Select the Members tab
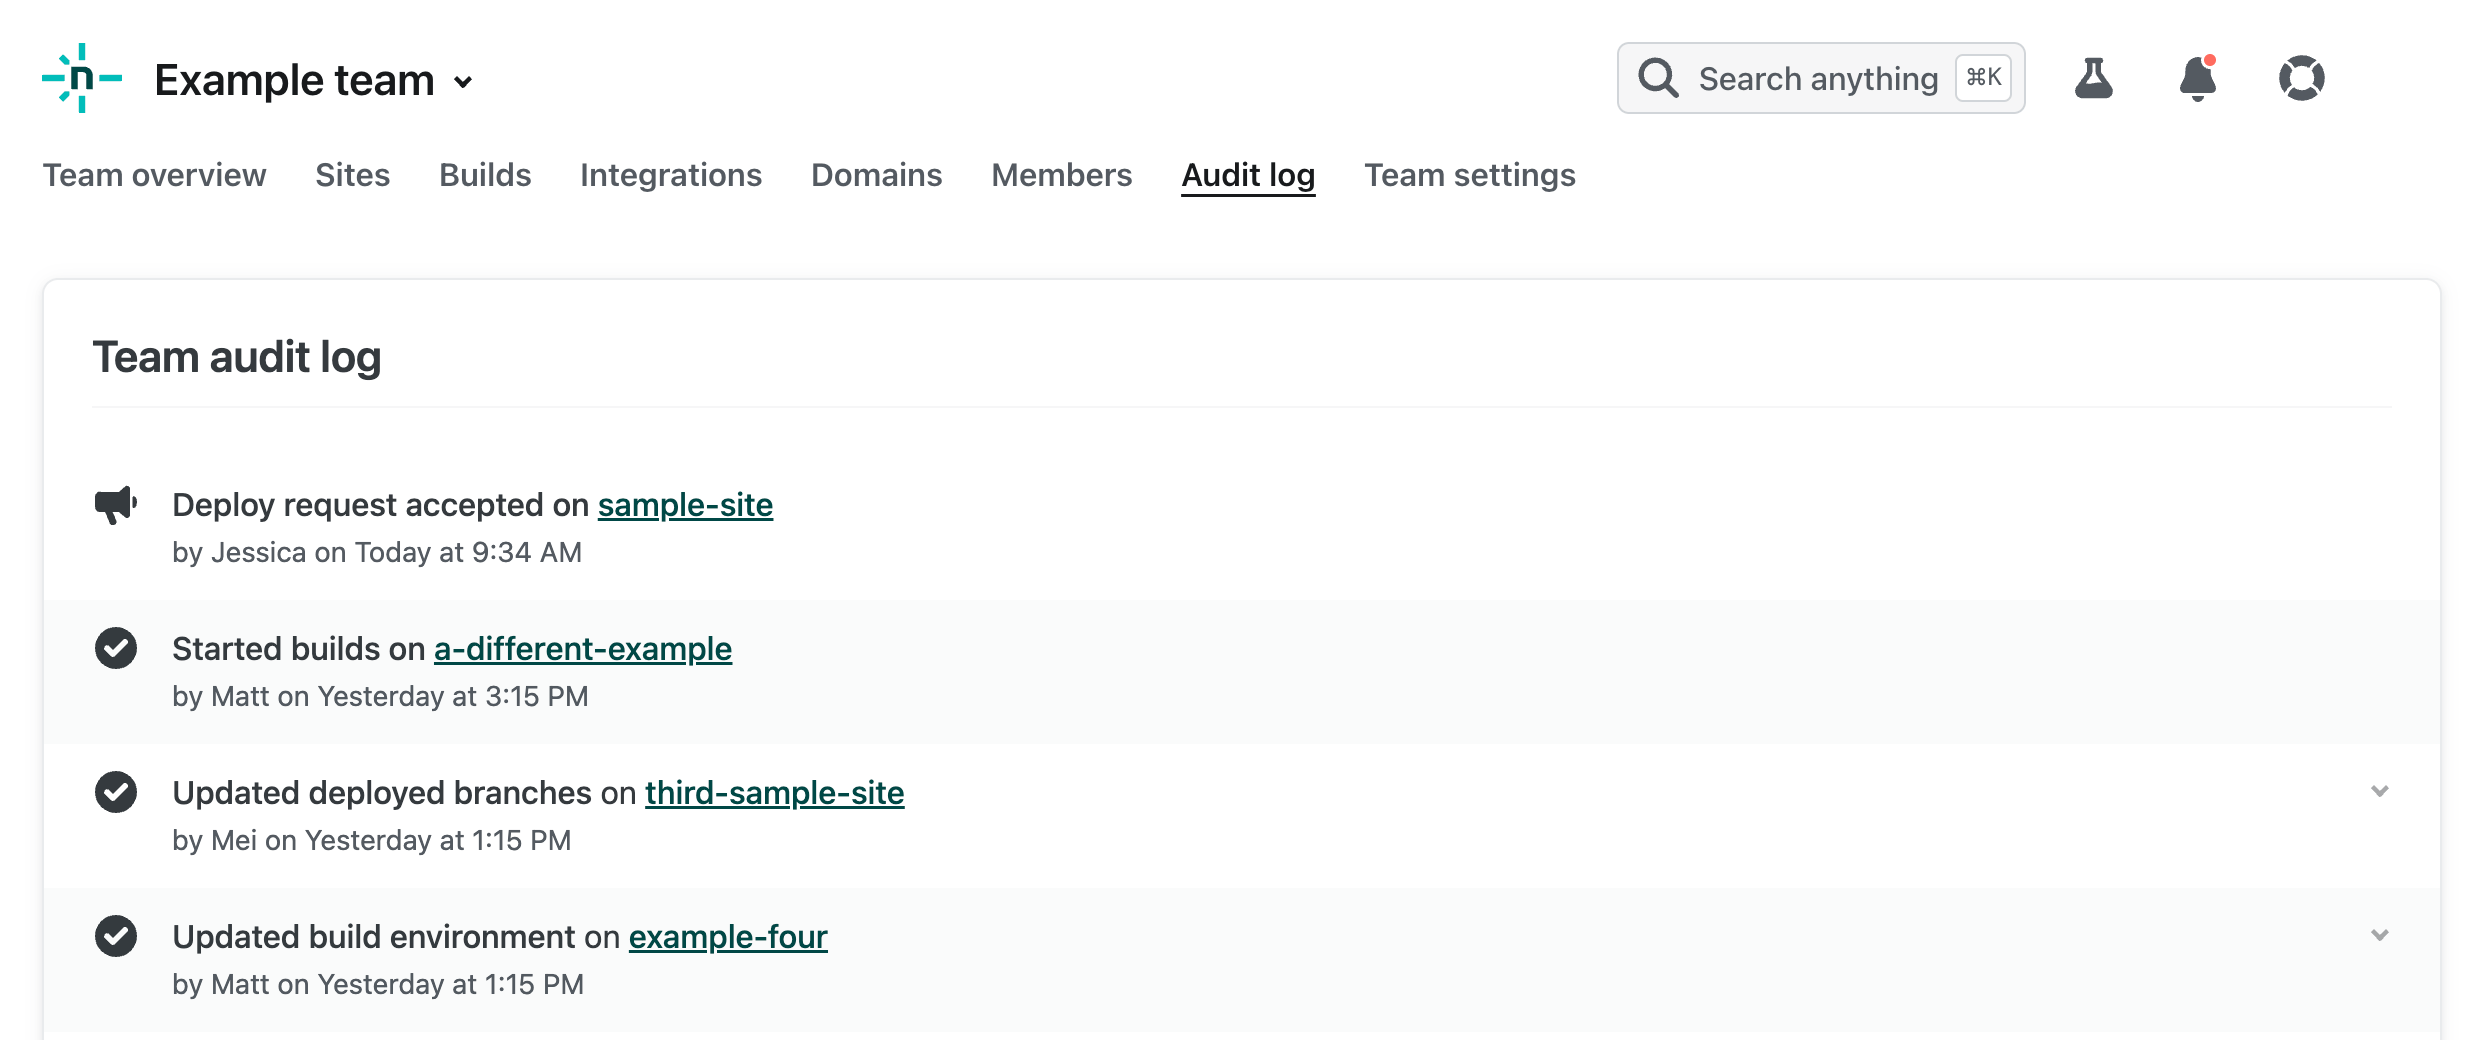 [x=1061, y=175]
